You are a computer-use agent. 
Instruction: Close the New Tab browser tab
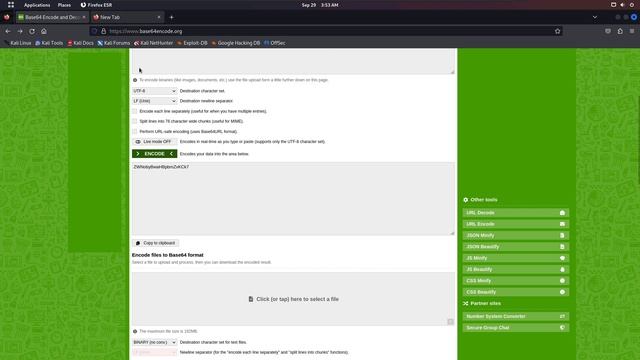point(159,17)
